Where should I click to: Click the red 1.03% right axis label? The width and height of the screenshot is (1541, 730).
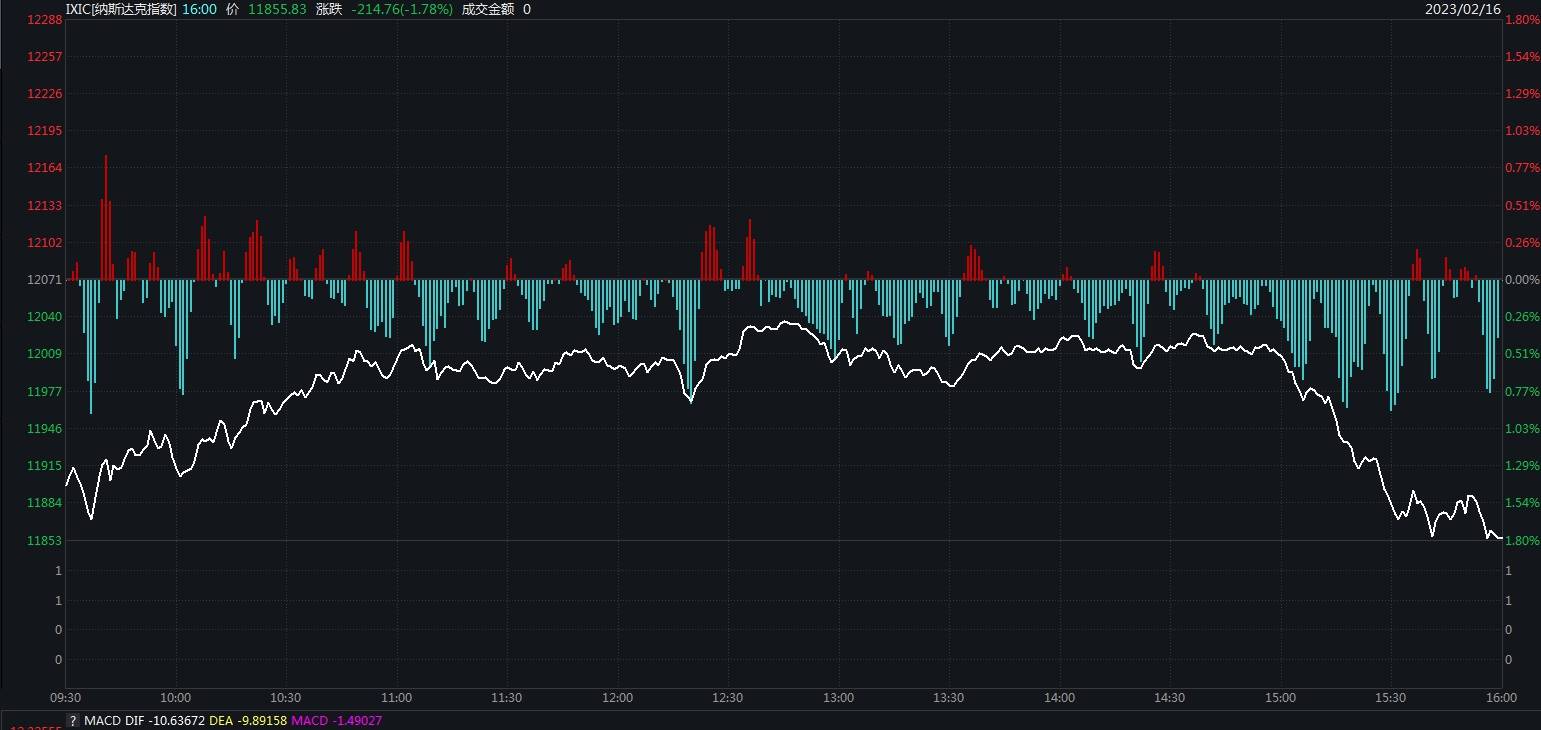1522,131
